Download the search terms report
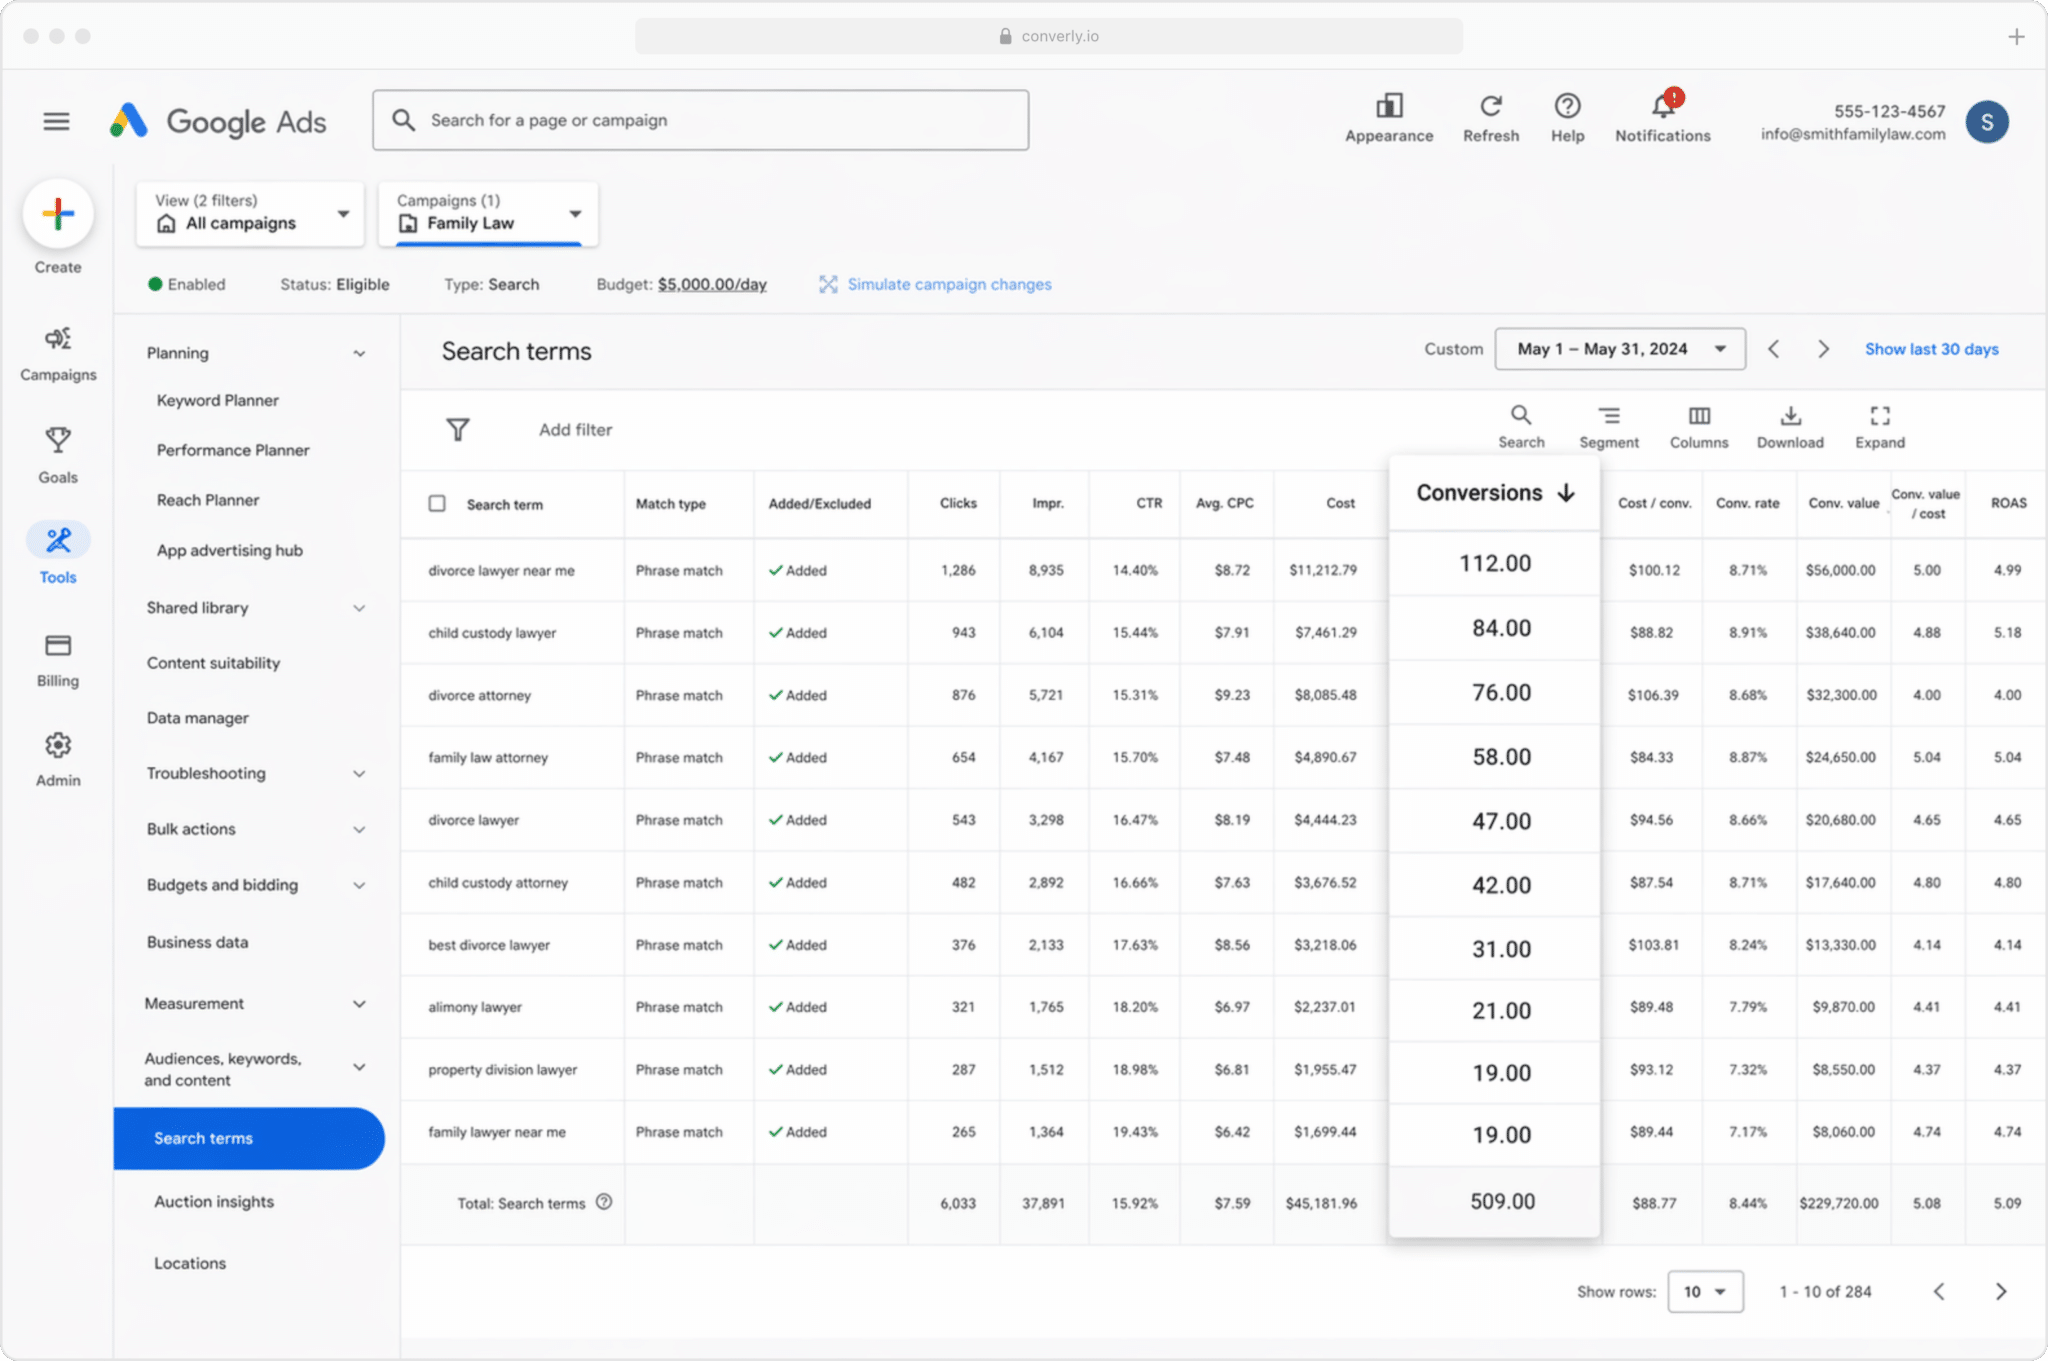 tap(1790, 427)
